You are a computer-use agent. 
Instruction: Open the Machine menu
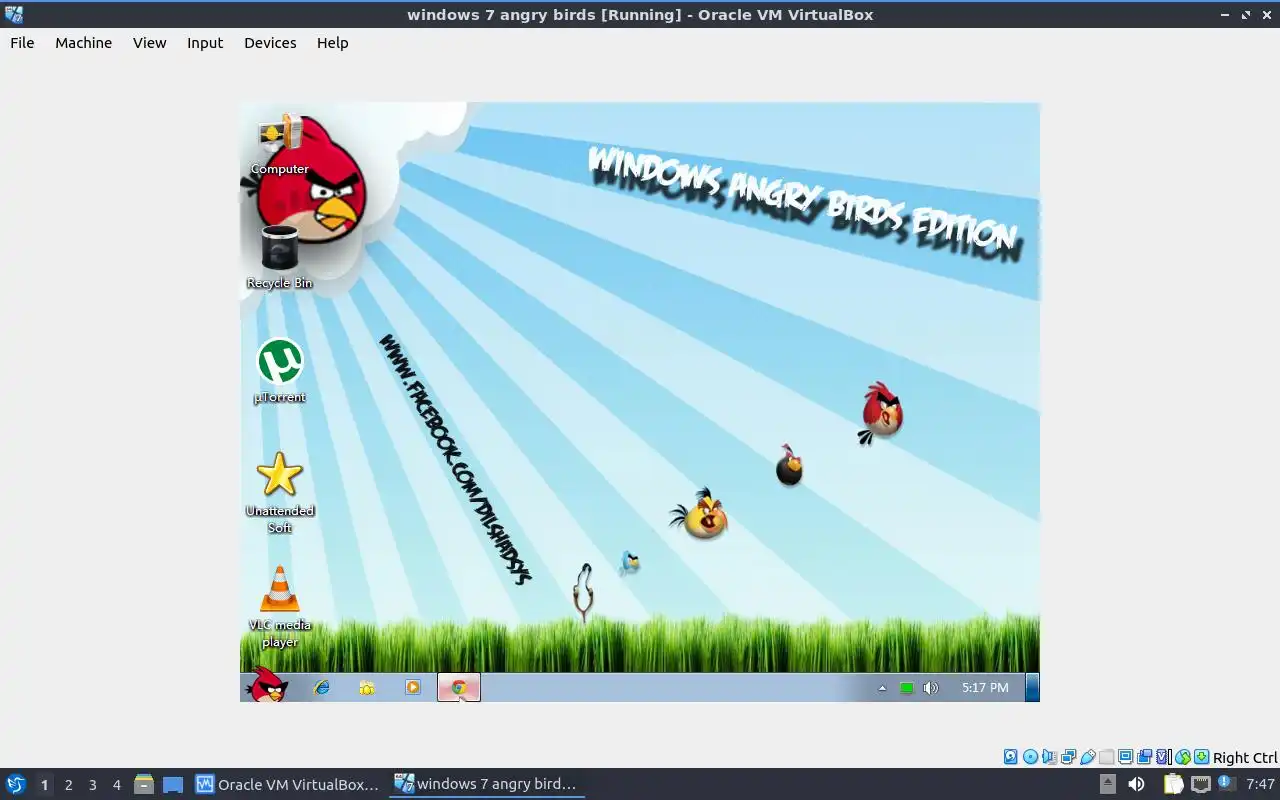click(84, 43)
